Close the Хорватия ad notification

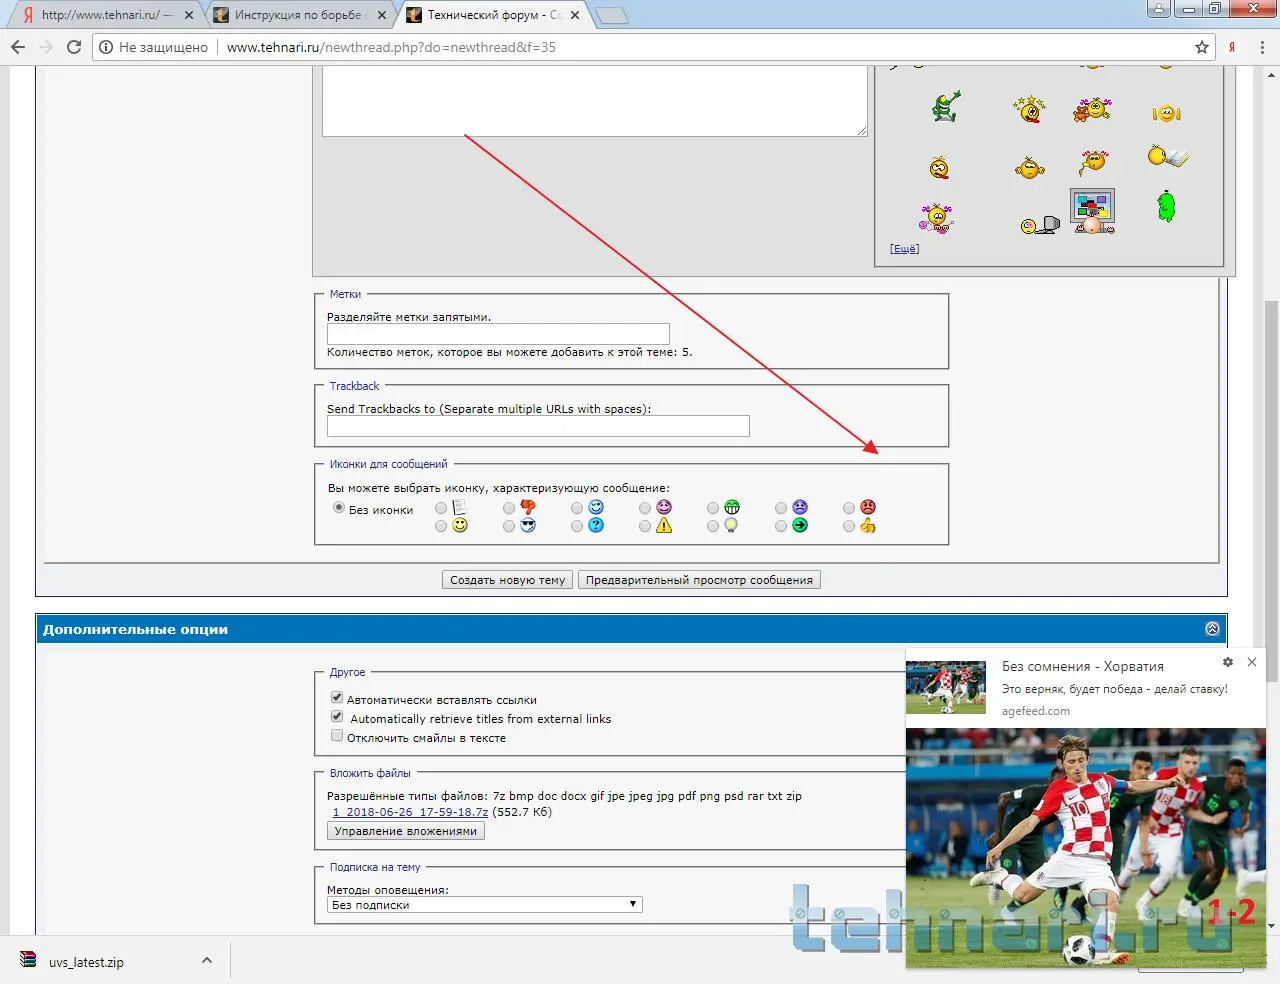(x=1252, y=662)
